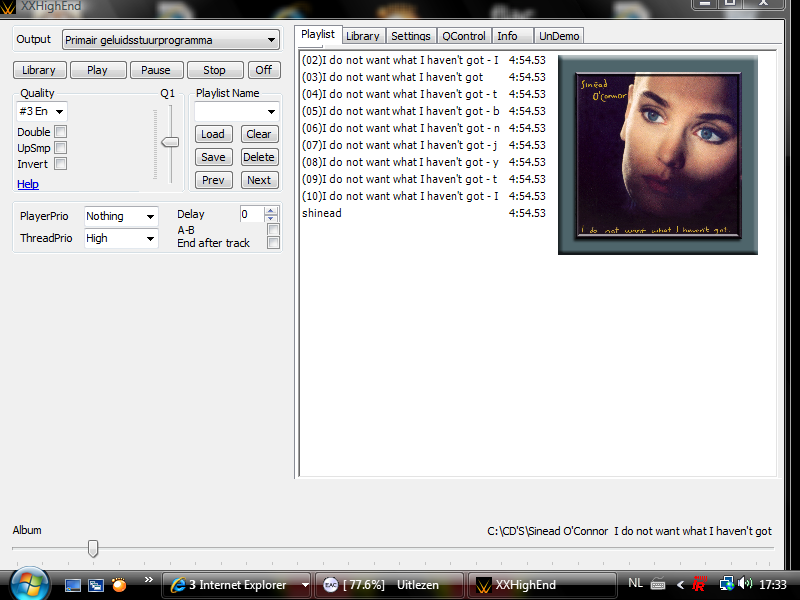Click the Delay value input field
The width and height of the screenshot is (800, 600).
(x=252, y=214)
